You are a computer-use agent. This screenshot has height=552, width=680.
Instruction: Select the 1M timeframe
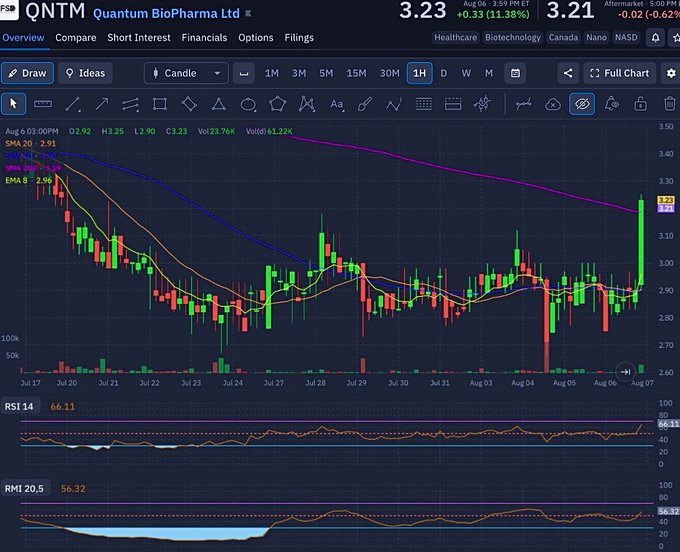(272, 73)
